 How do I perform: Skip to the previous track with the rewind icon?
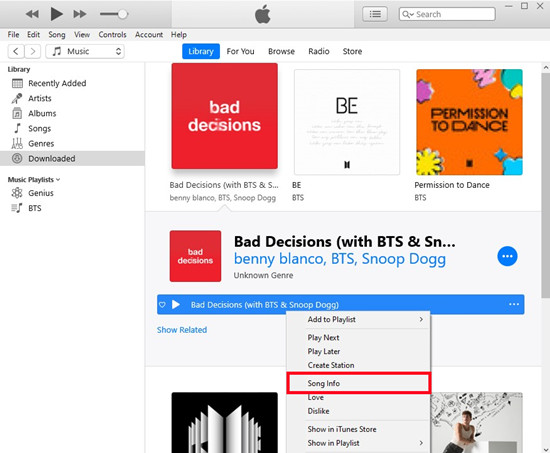pos(32,14)
